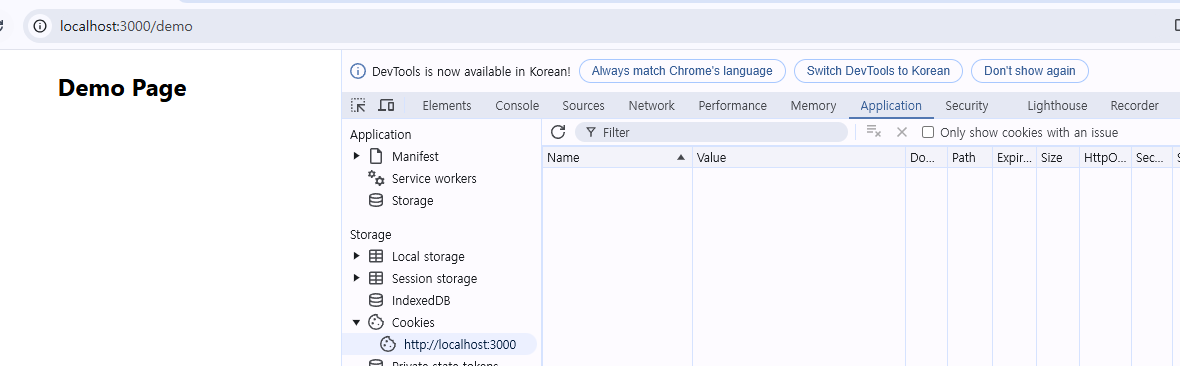Viewport: 1180px width, 366px height.
Task: Select the inspect element picker icon
Action: click(x=359, y=105)
